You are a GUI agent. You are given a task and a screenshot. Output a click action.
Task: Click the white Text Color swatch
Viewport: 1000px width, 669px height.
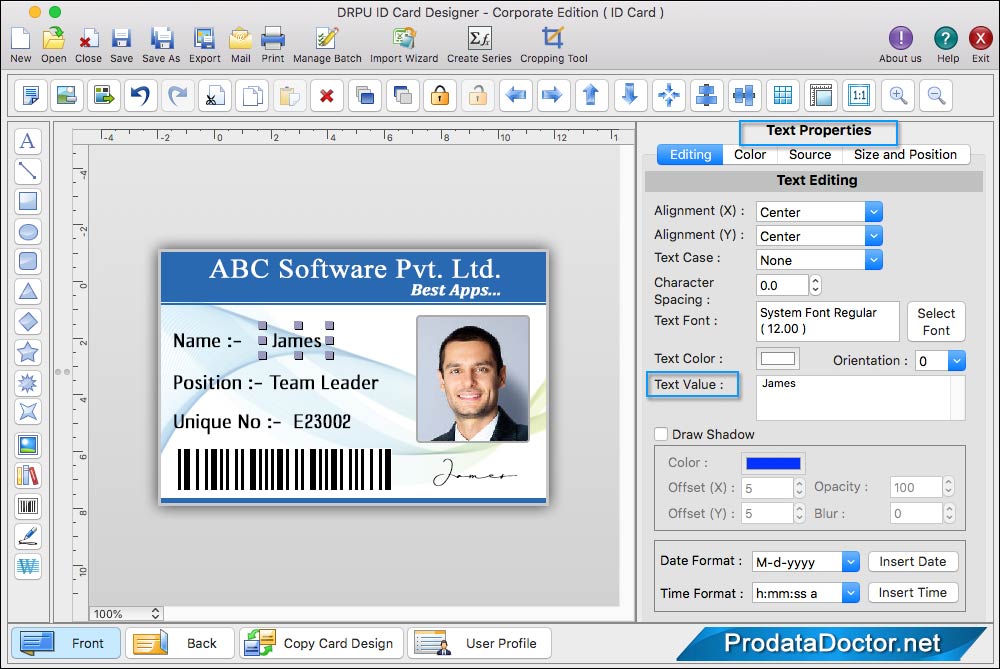(777, 358)
